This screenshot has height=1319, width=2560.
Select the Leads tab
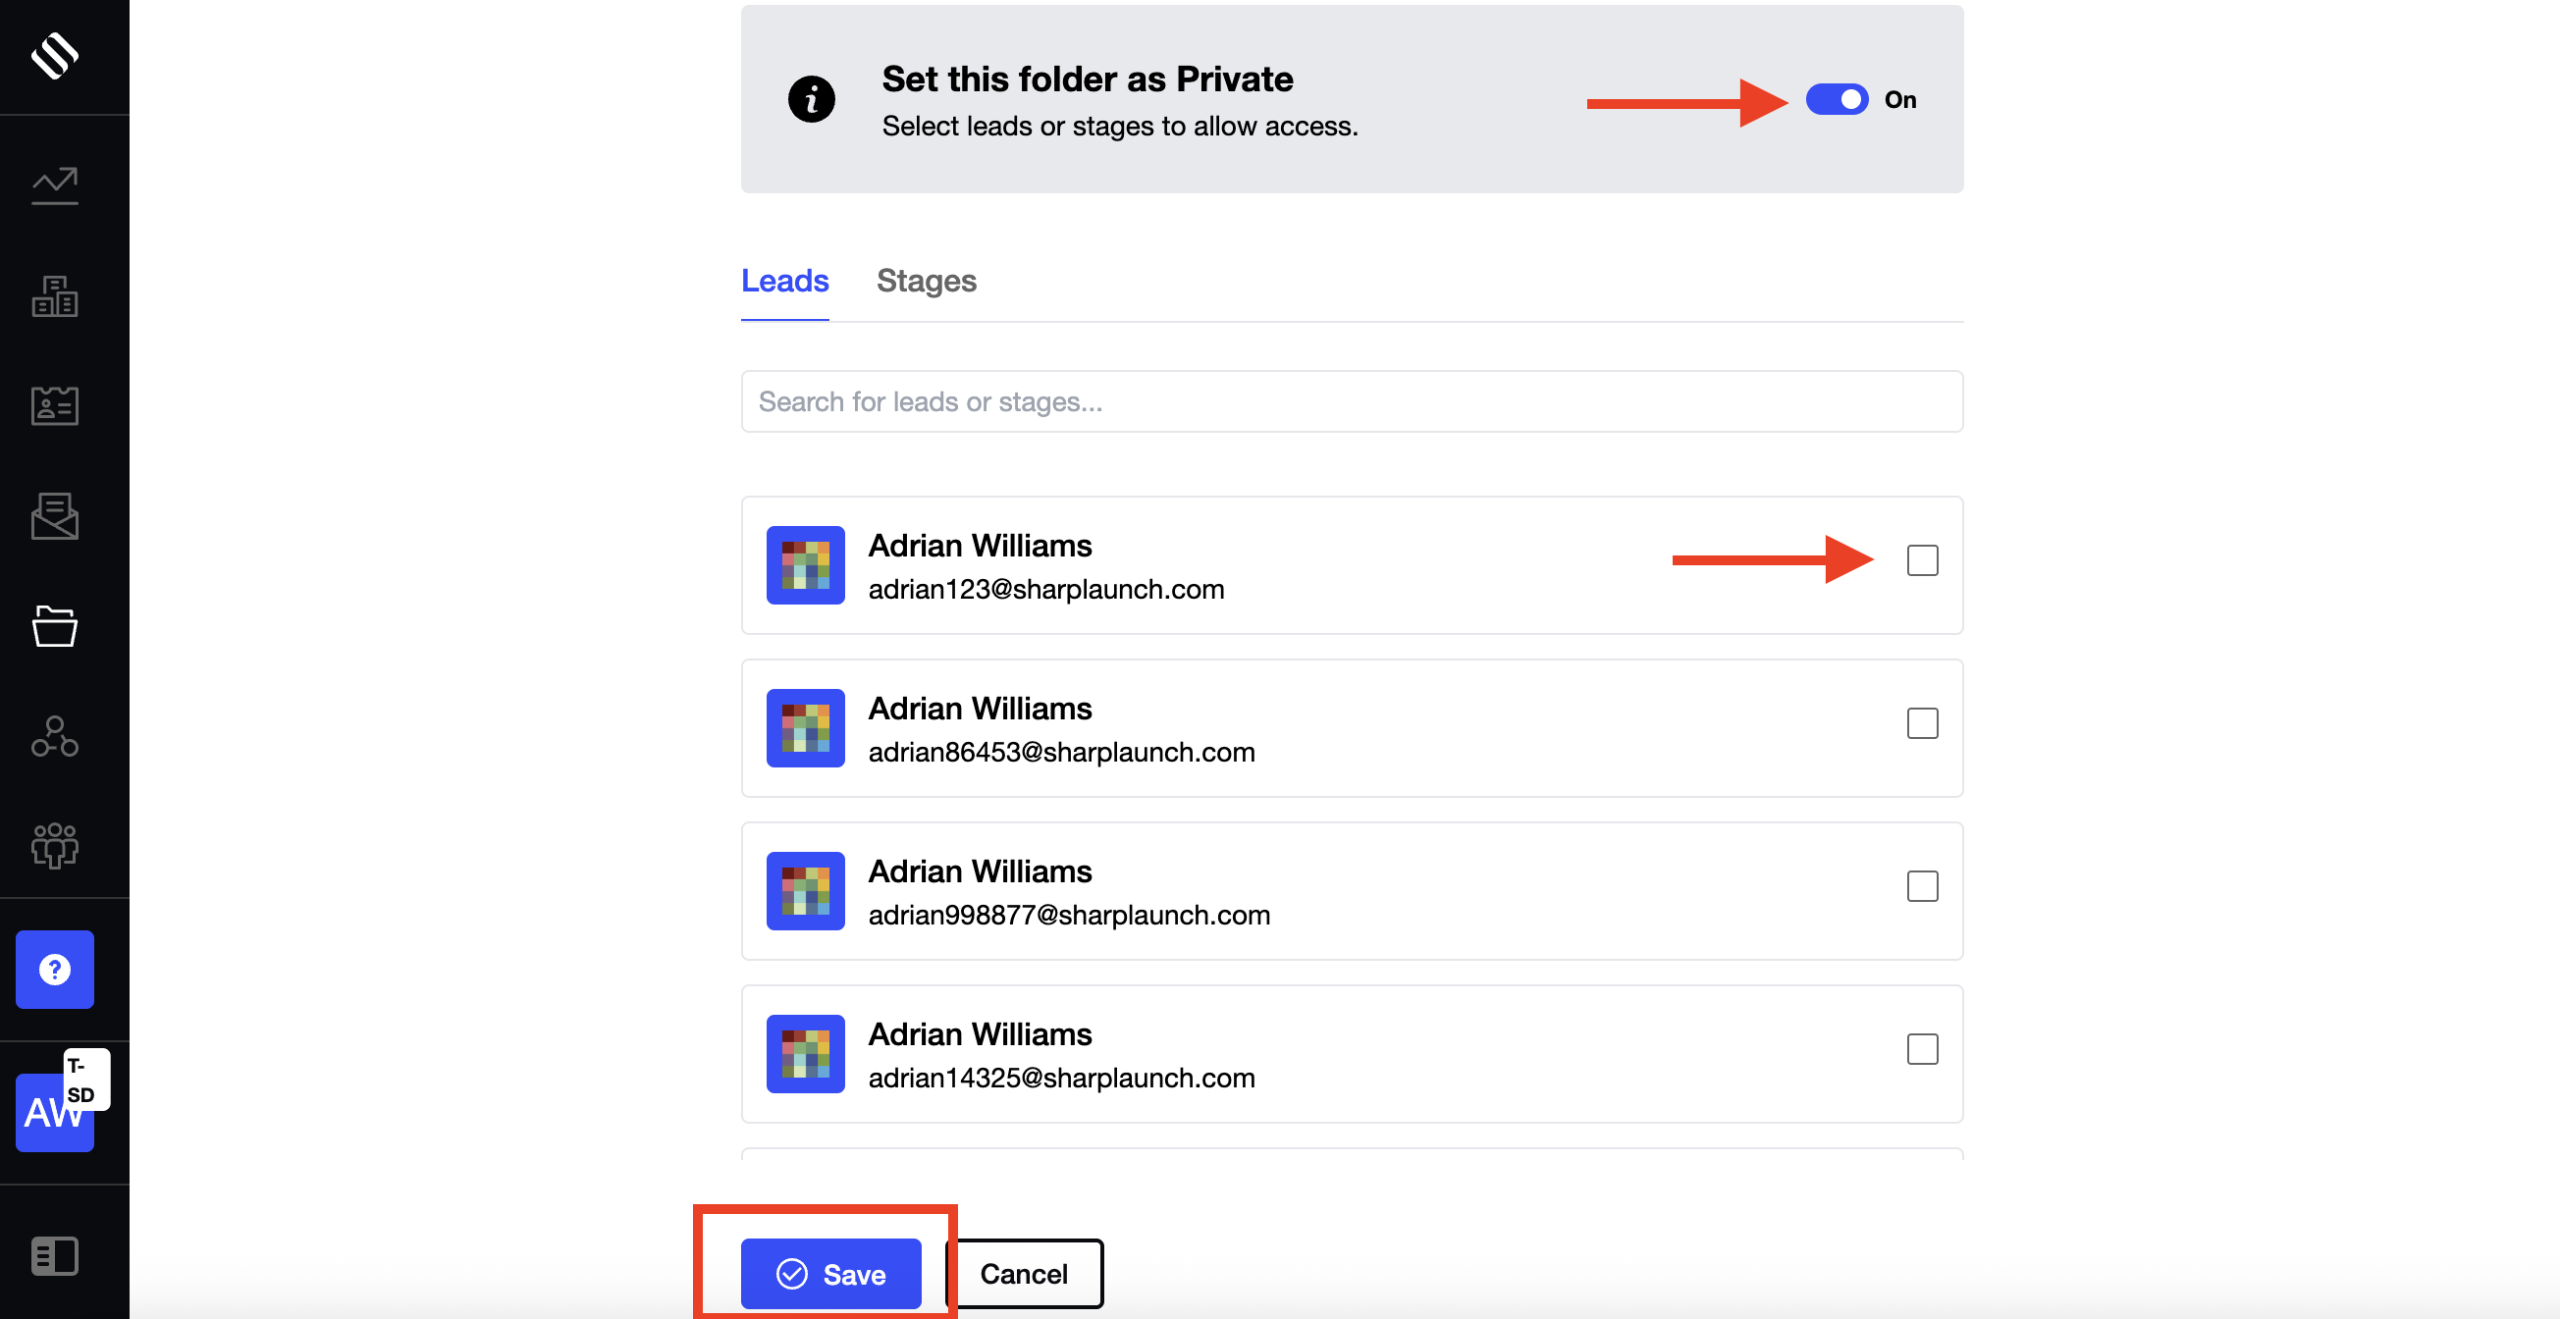[x=784, y=281]
